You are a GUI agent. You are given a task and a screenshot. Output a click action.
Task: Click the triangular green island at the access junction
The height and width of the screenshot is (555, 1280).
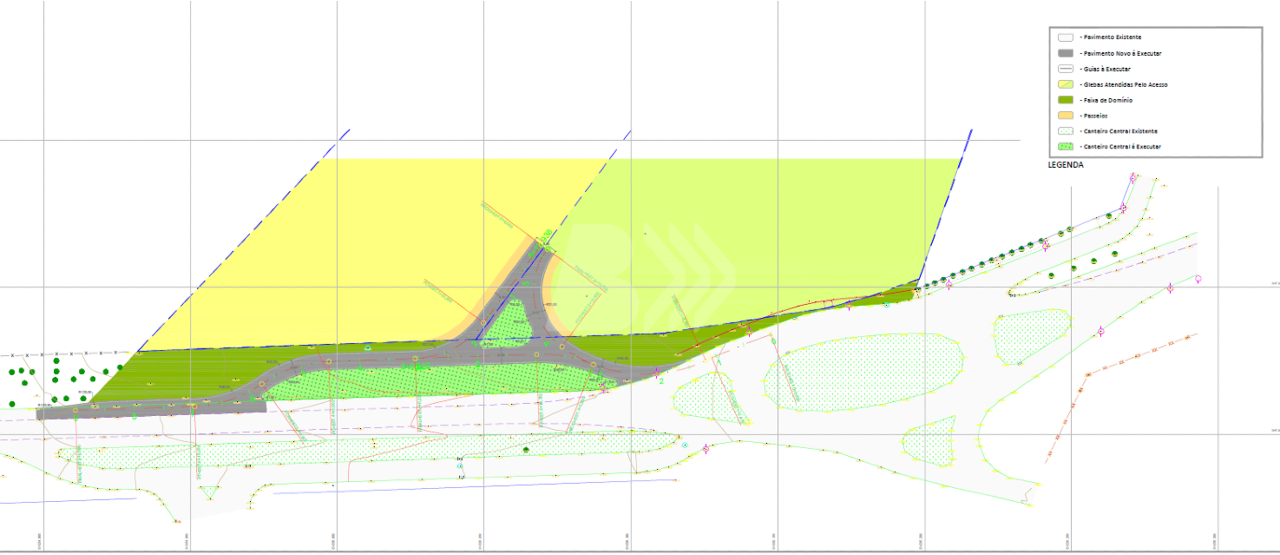509,325
